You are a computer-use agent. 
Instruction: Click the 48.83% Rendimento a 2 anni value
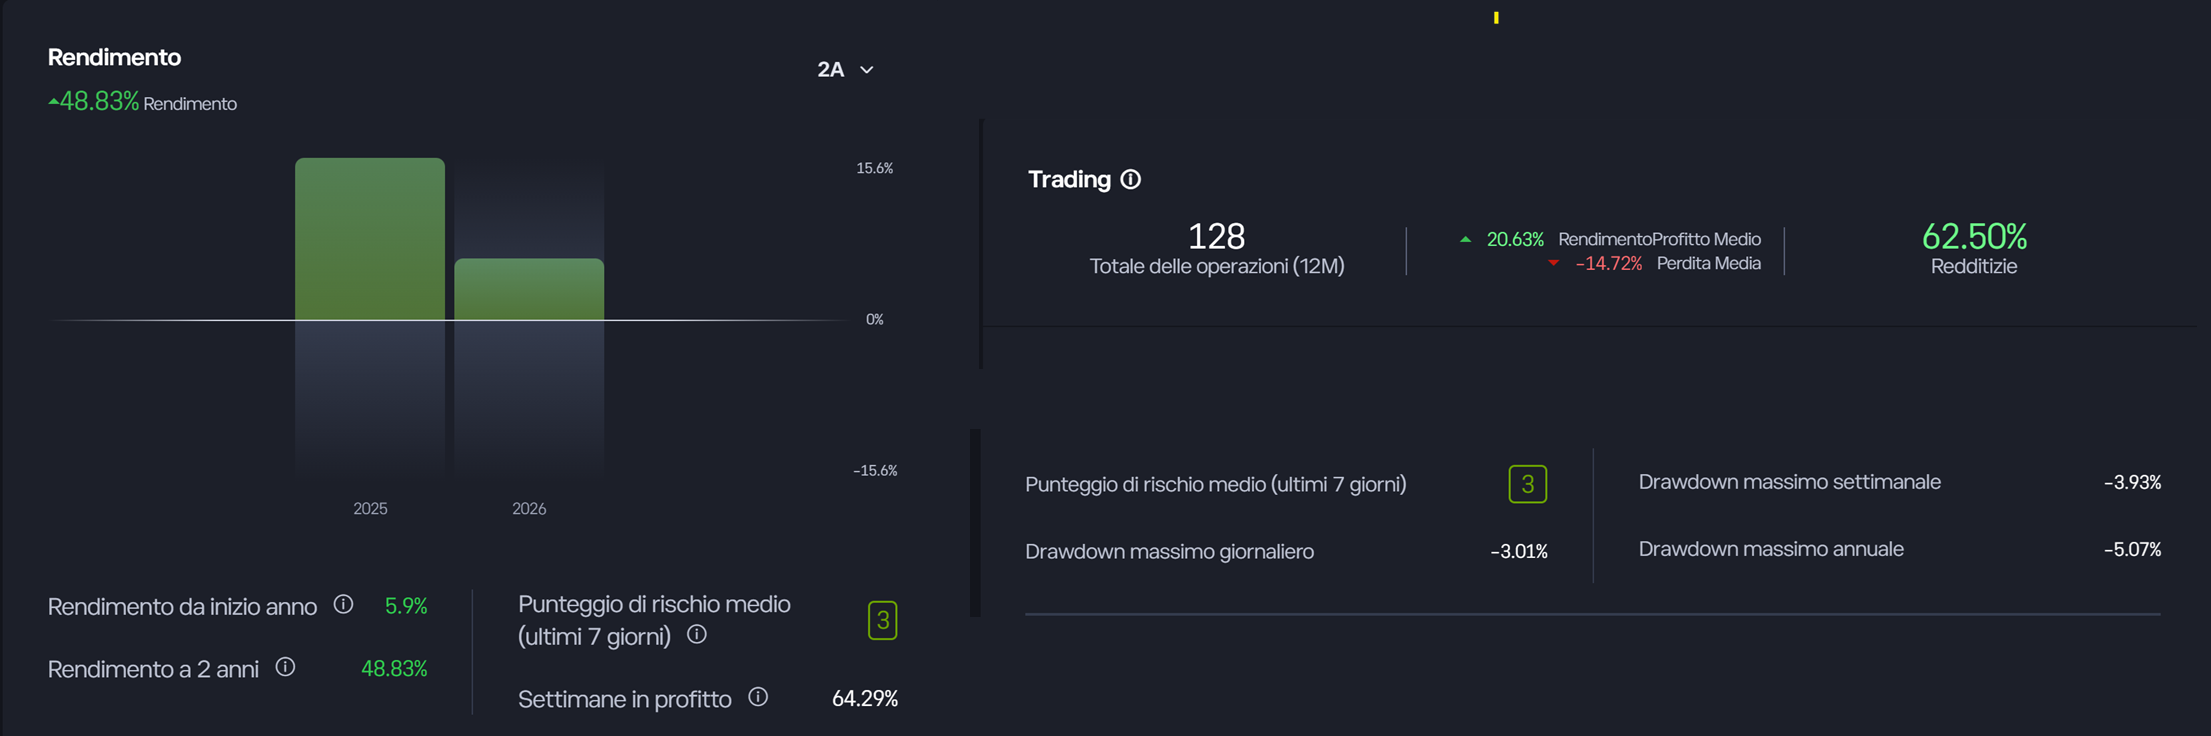coord(395,668)
